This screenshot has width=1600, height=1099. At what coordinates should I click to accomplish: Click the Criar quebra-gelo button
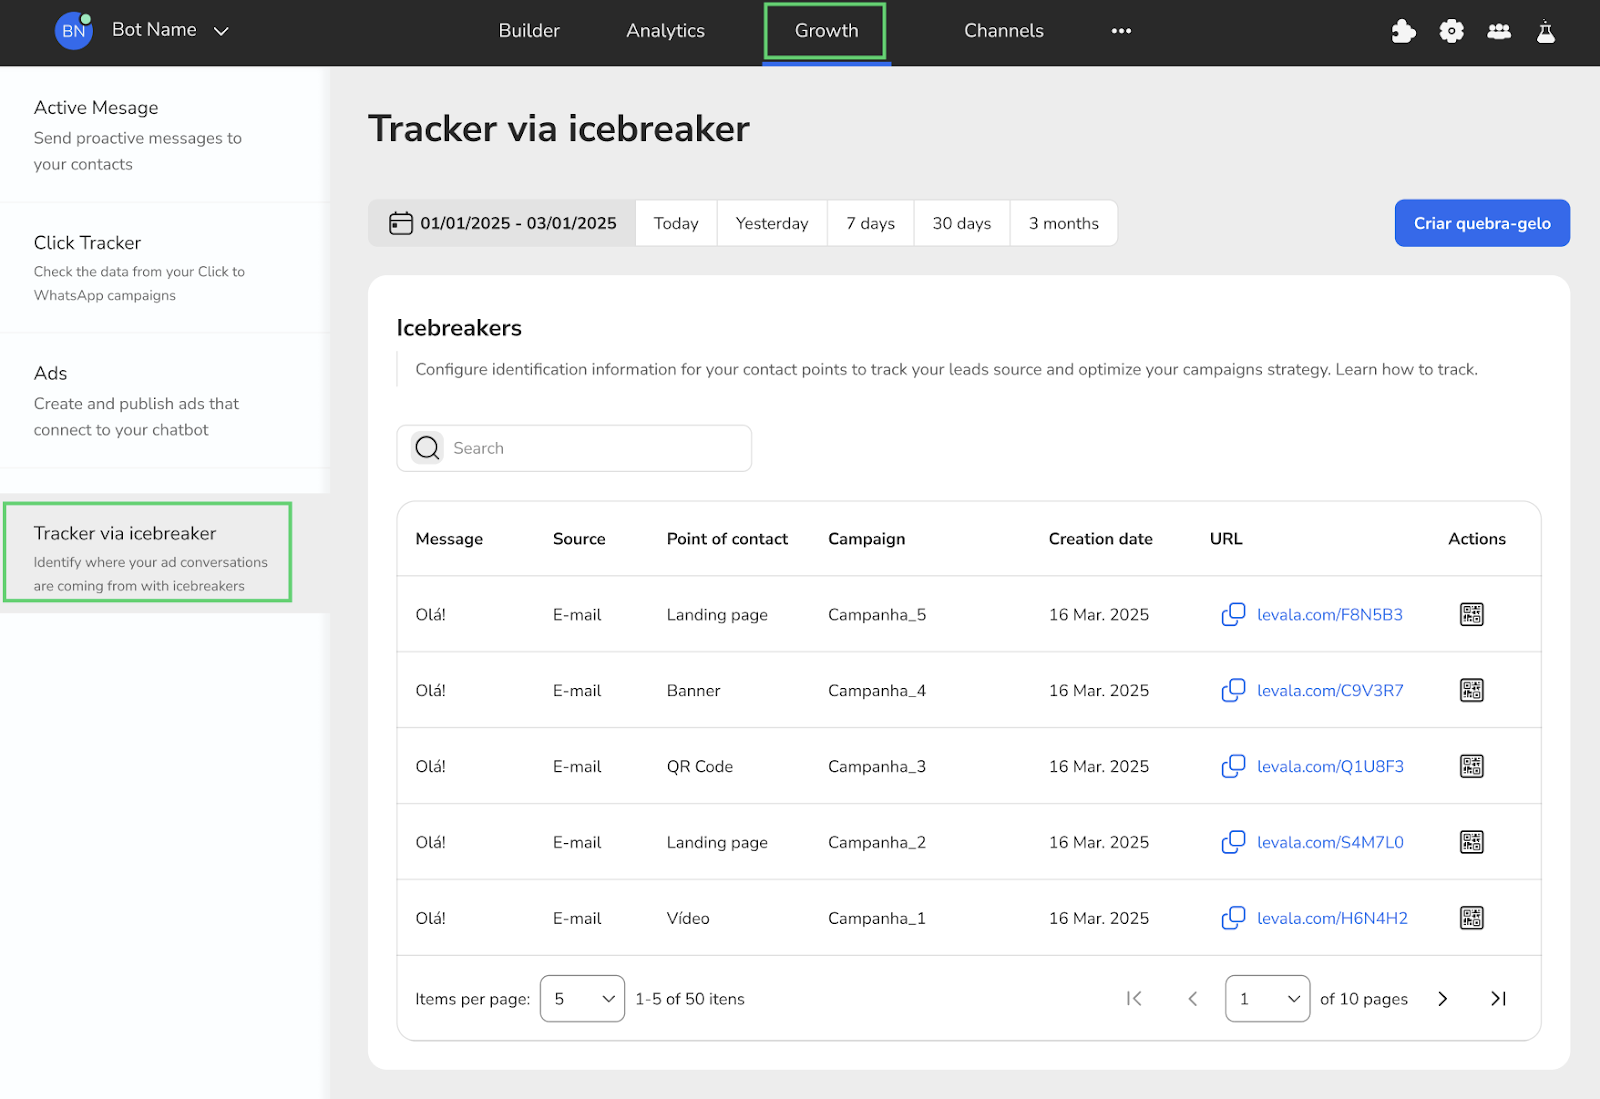pos(1481,223)
